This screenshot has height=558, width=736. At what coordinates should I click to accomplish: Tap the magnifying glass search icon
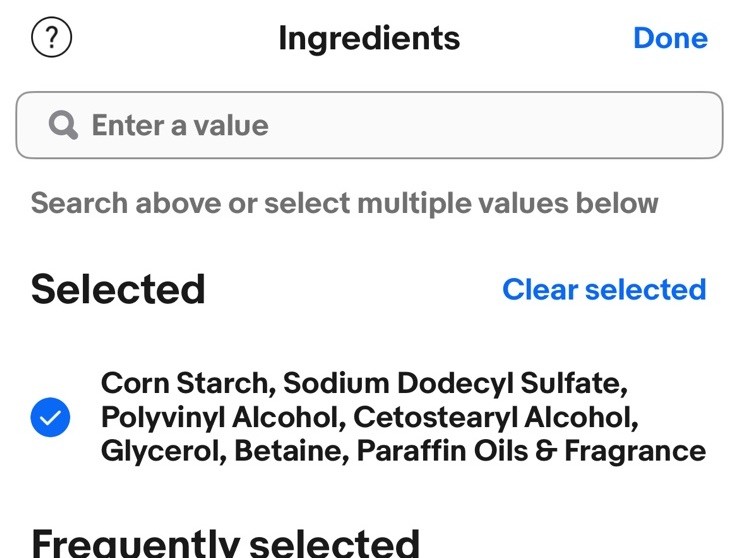coord(63,125)
